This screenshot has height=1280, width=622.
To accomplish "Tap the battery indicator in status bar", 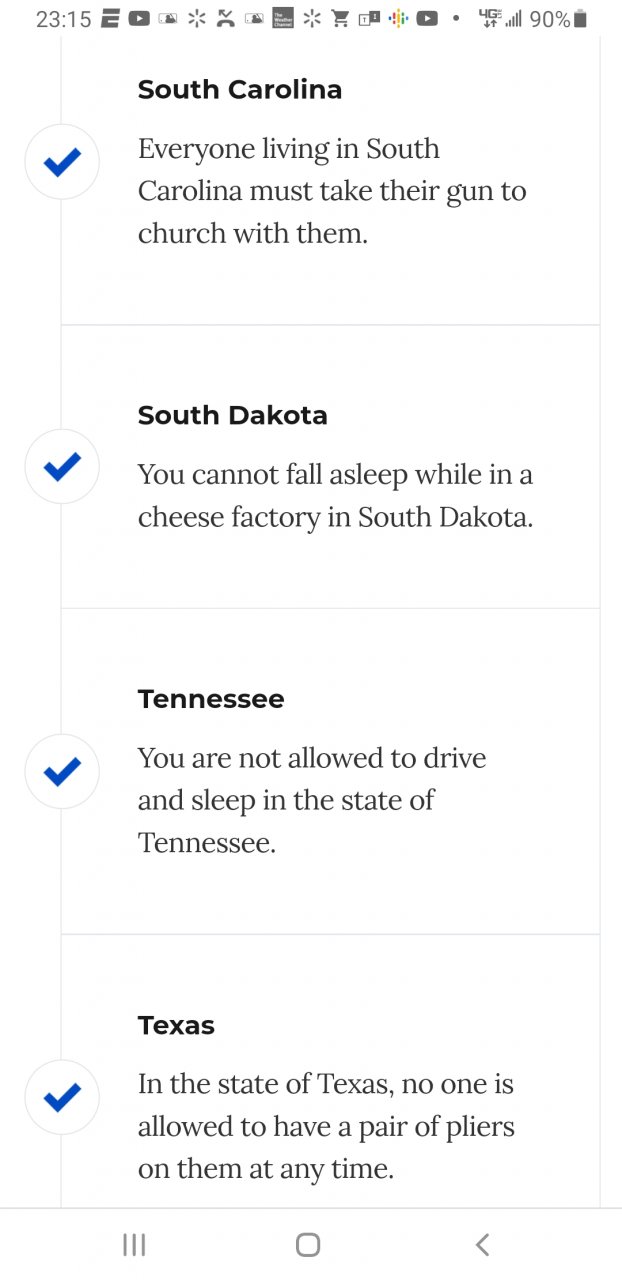I will [x=582, y=18].
